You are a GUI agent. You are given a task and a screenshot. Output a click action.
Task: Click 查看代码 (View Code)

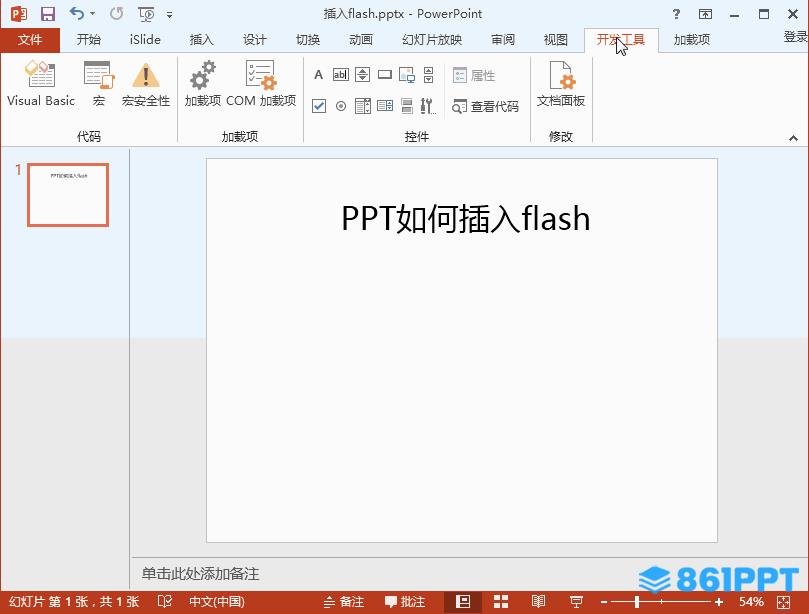[x=486, y=107]
